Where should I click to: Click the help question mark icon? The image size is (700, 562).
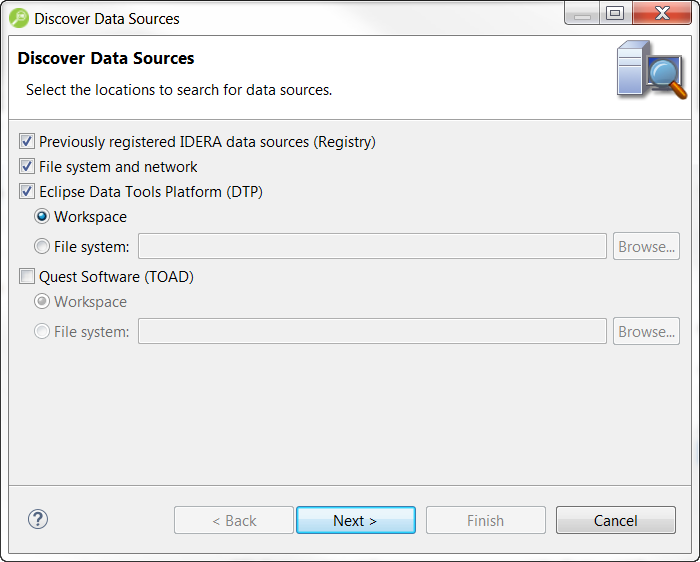point(38,519)
